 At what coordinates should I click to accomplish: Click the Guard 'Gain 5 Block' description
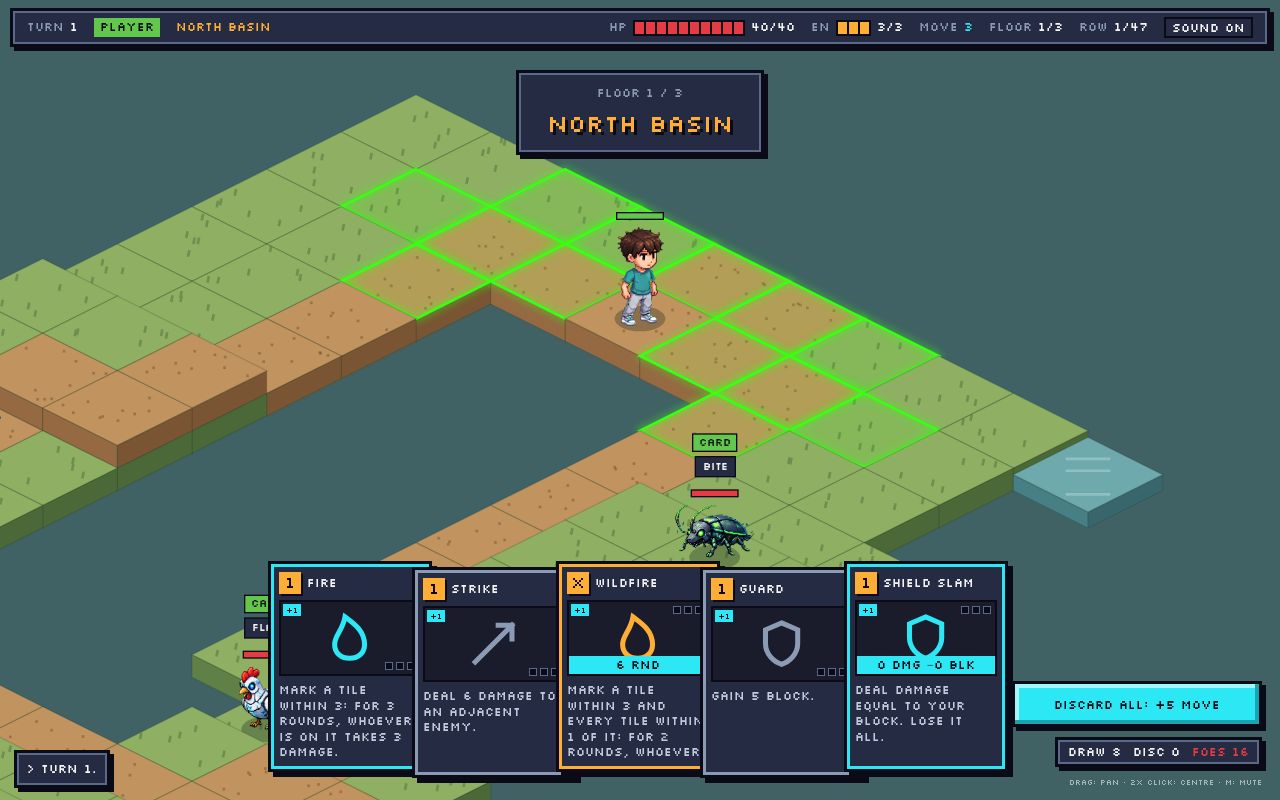763,696
